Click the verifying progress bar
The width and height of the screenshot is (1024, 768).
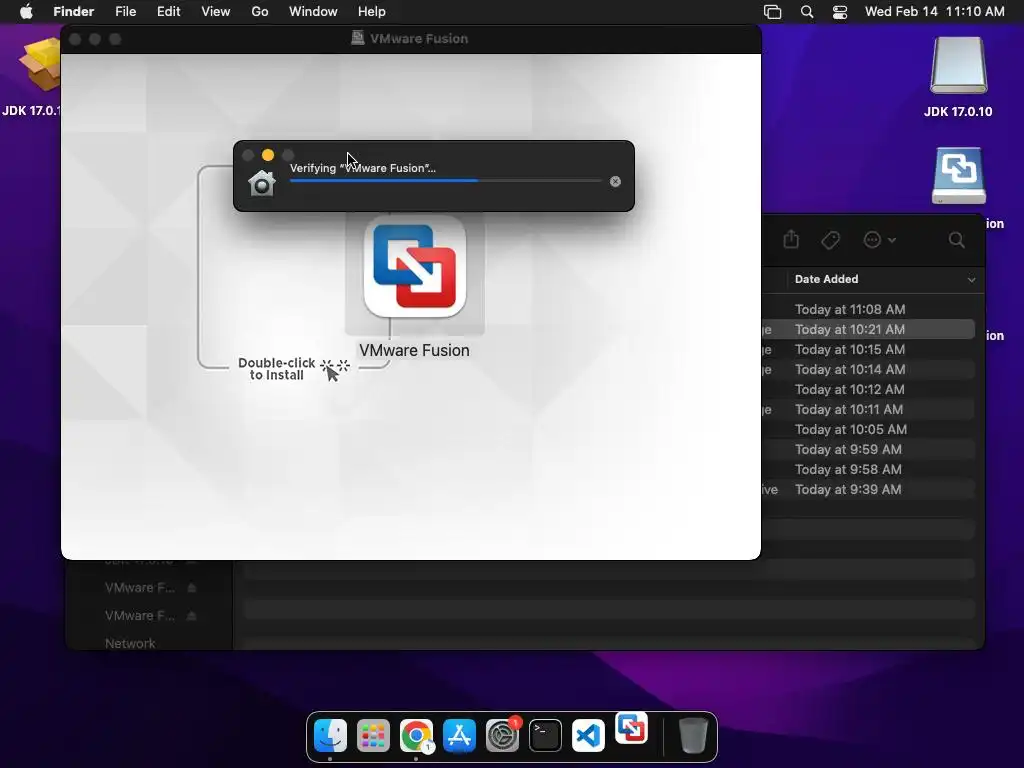pyautogui.click(x=445, y=181)
